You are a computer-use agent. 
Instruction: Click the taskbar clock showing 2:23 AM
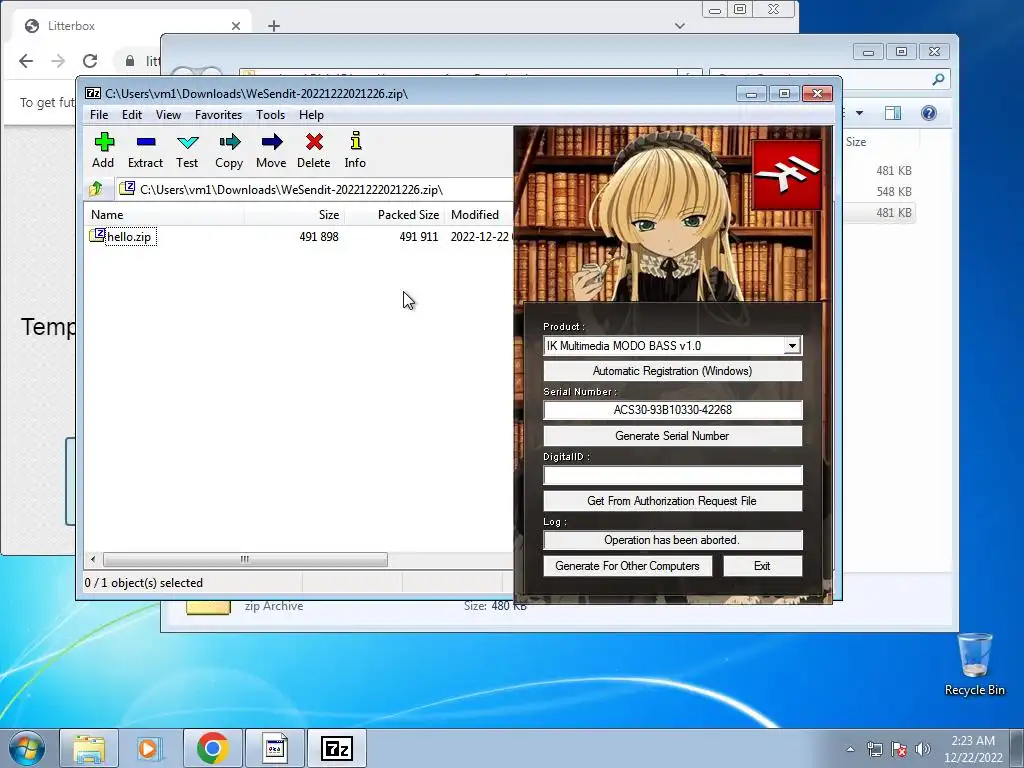(x=973, y=749)
